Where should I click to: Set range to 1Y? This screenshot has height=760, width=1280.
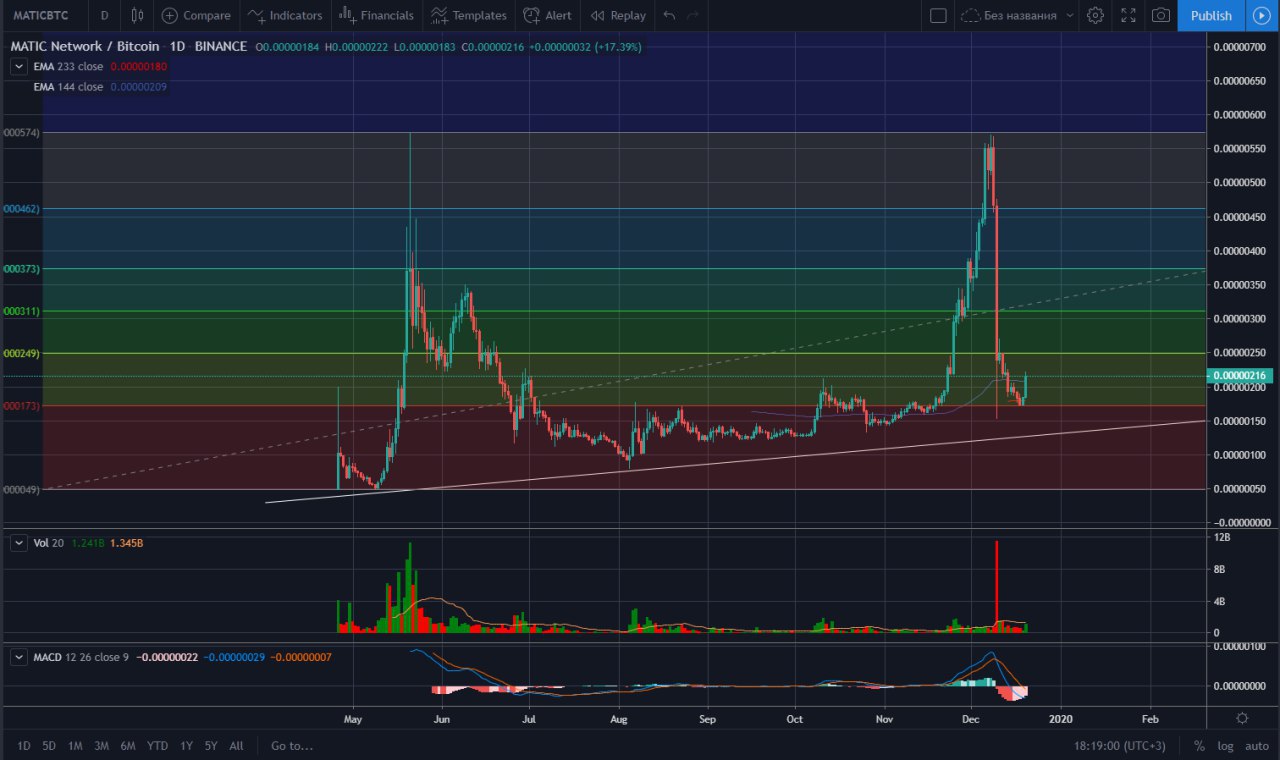186,745
